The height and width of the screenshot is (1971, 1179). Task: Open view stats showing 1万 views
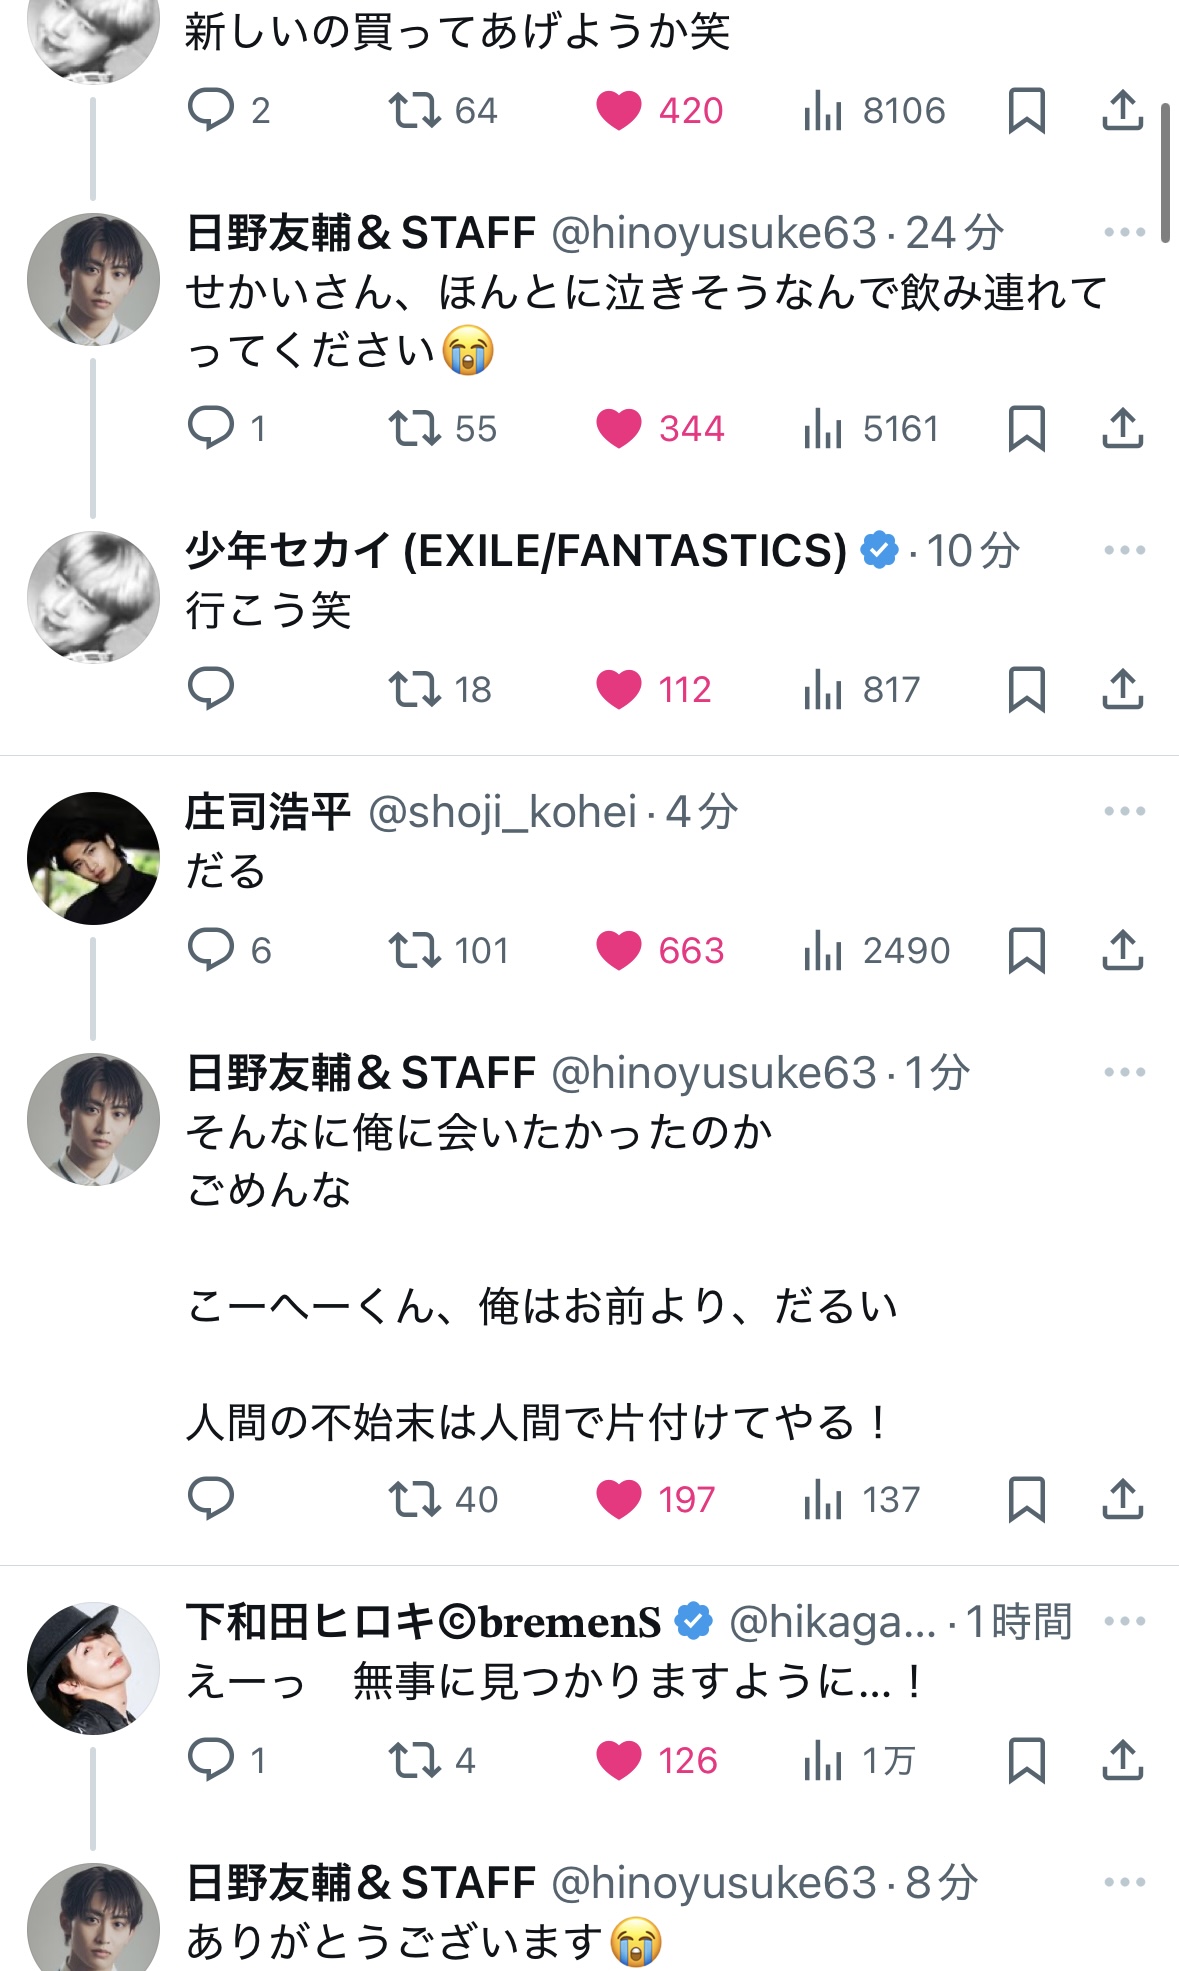(823, 1760)
